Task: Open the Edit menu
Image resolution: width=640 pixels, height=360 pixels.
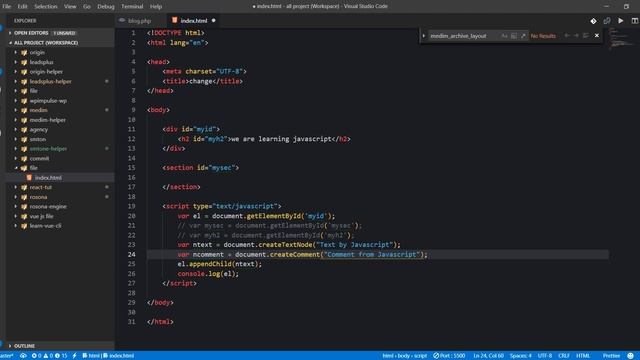Action: pos(22,7)
